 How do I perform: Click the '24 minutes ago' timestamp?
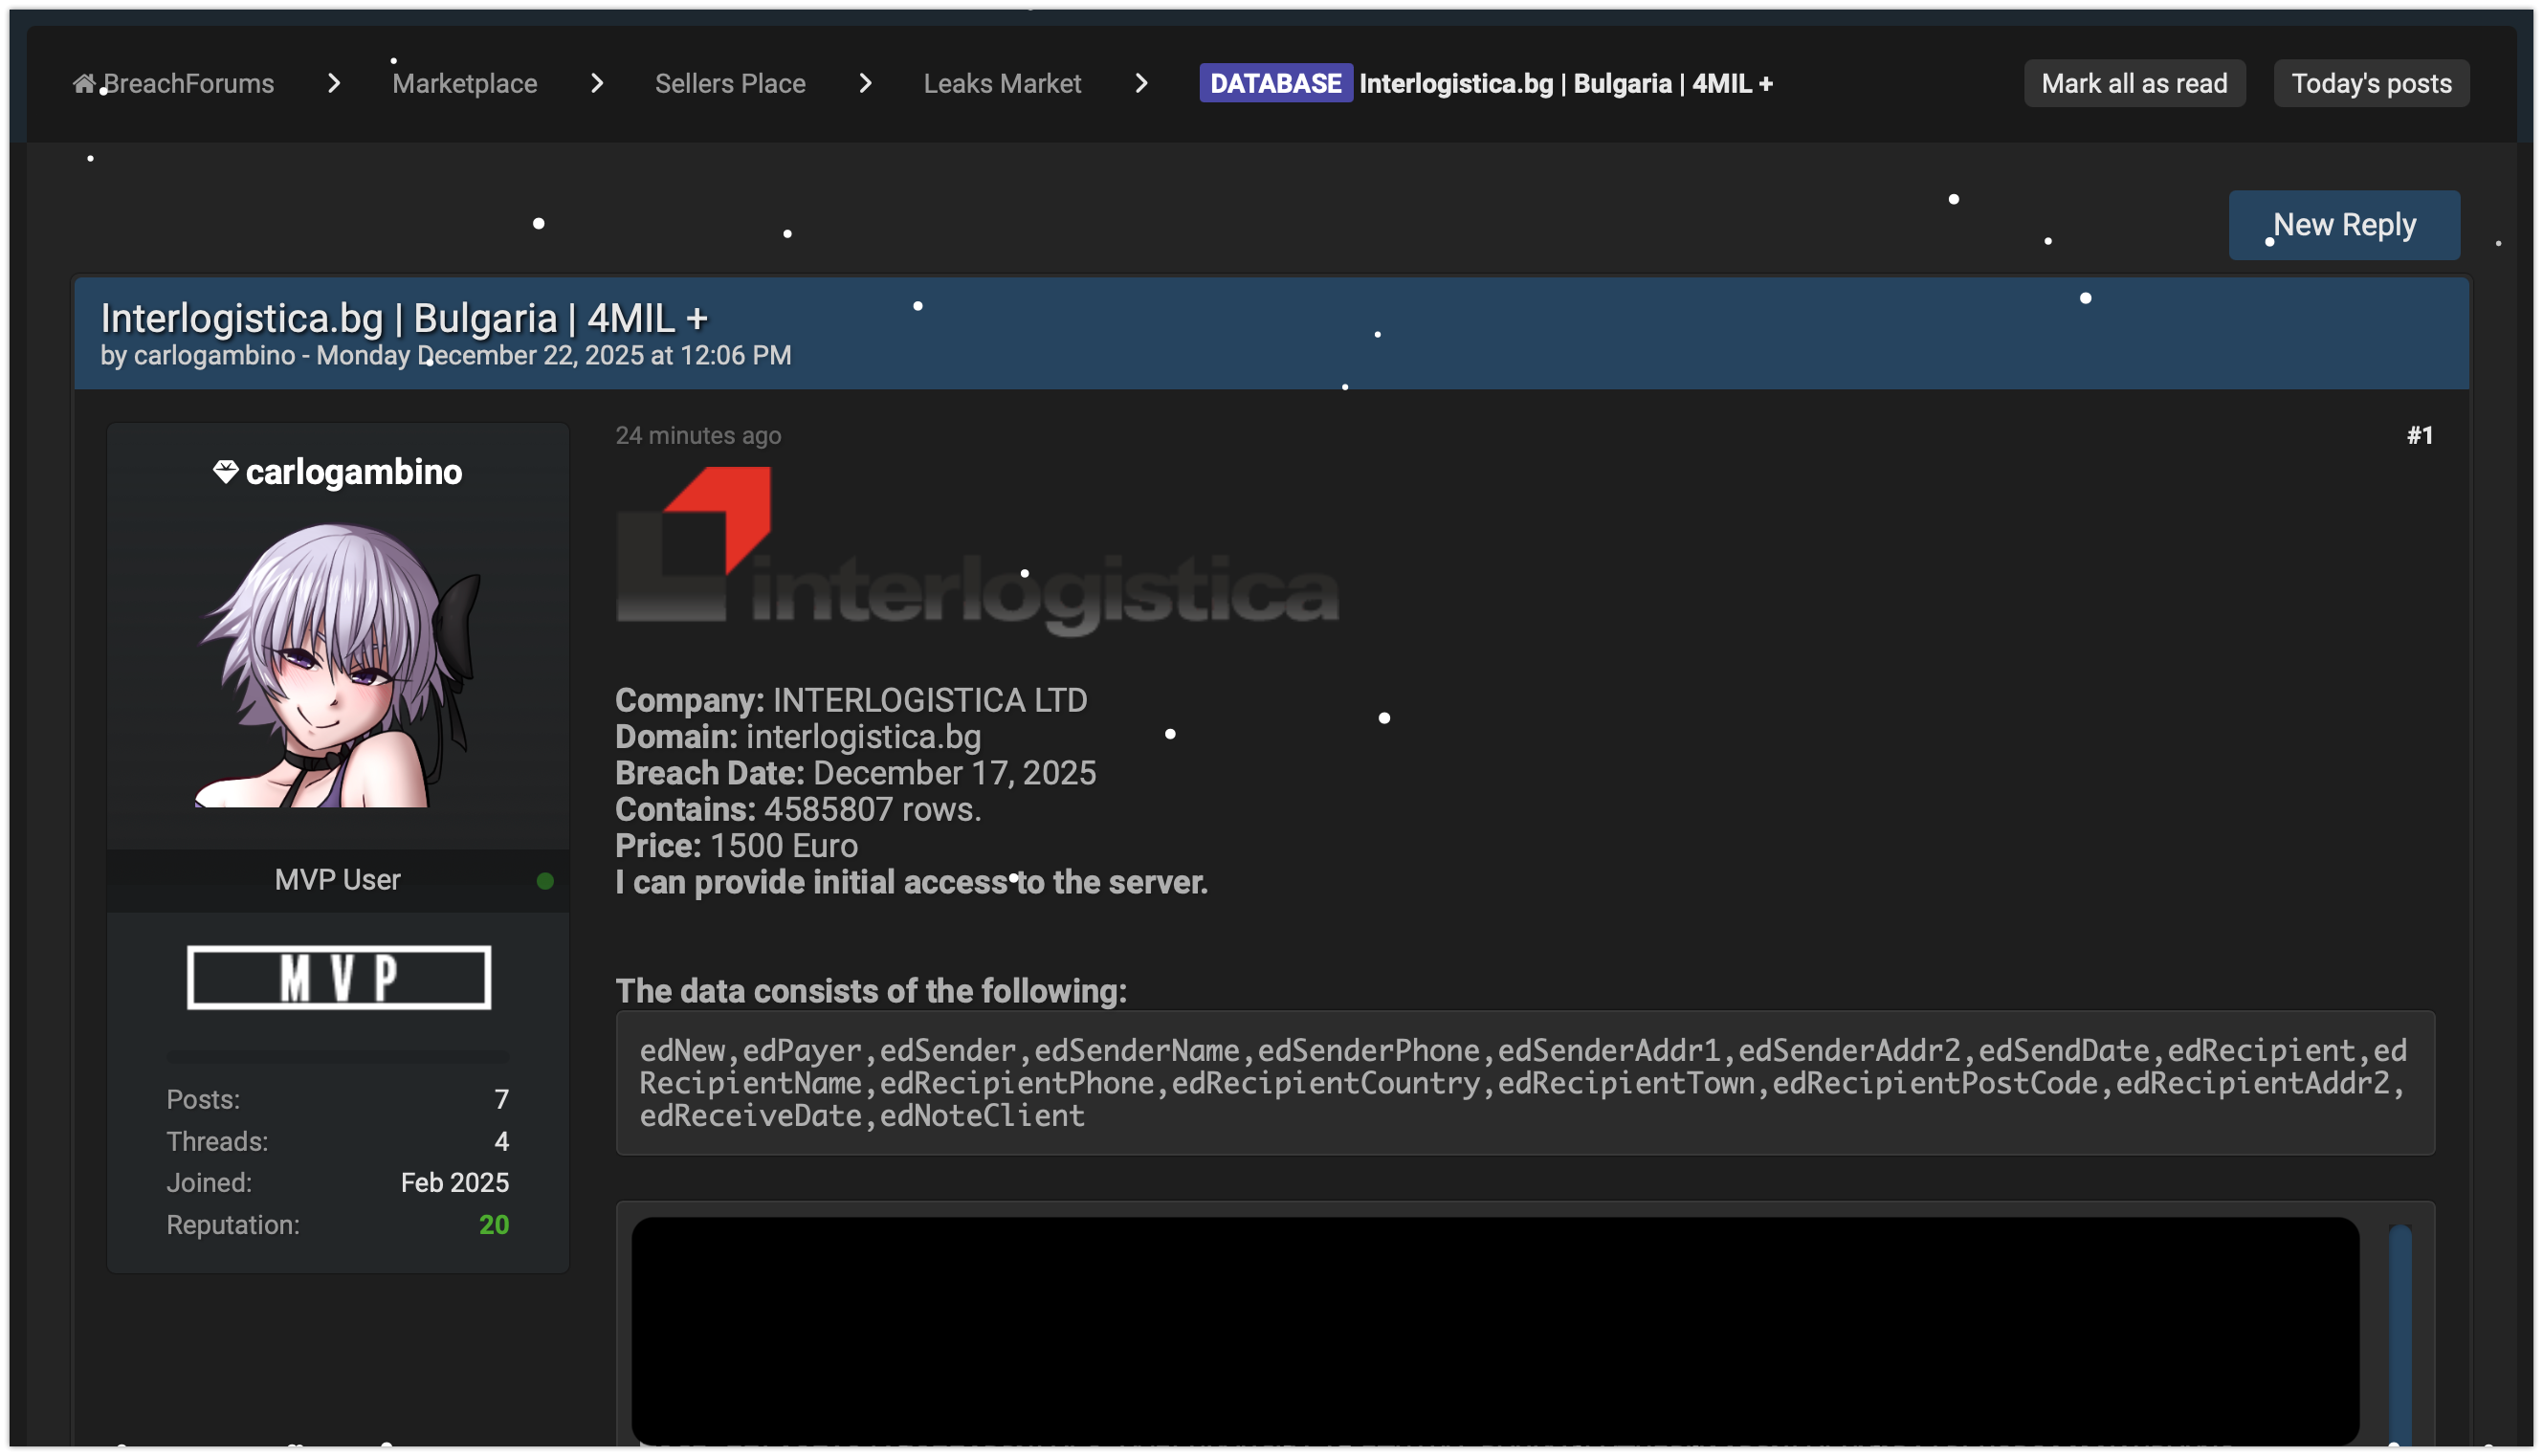tap(698, 436)
